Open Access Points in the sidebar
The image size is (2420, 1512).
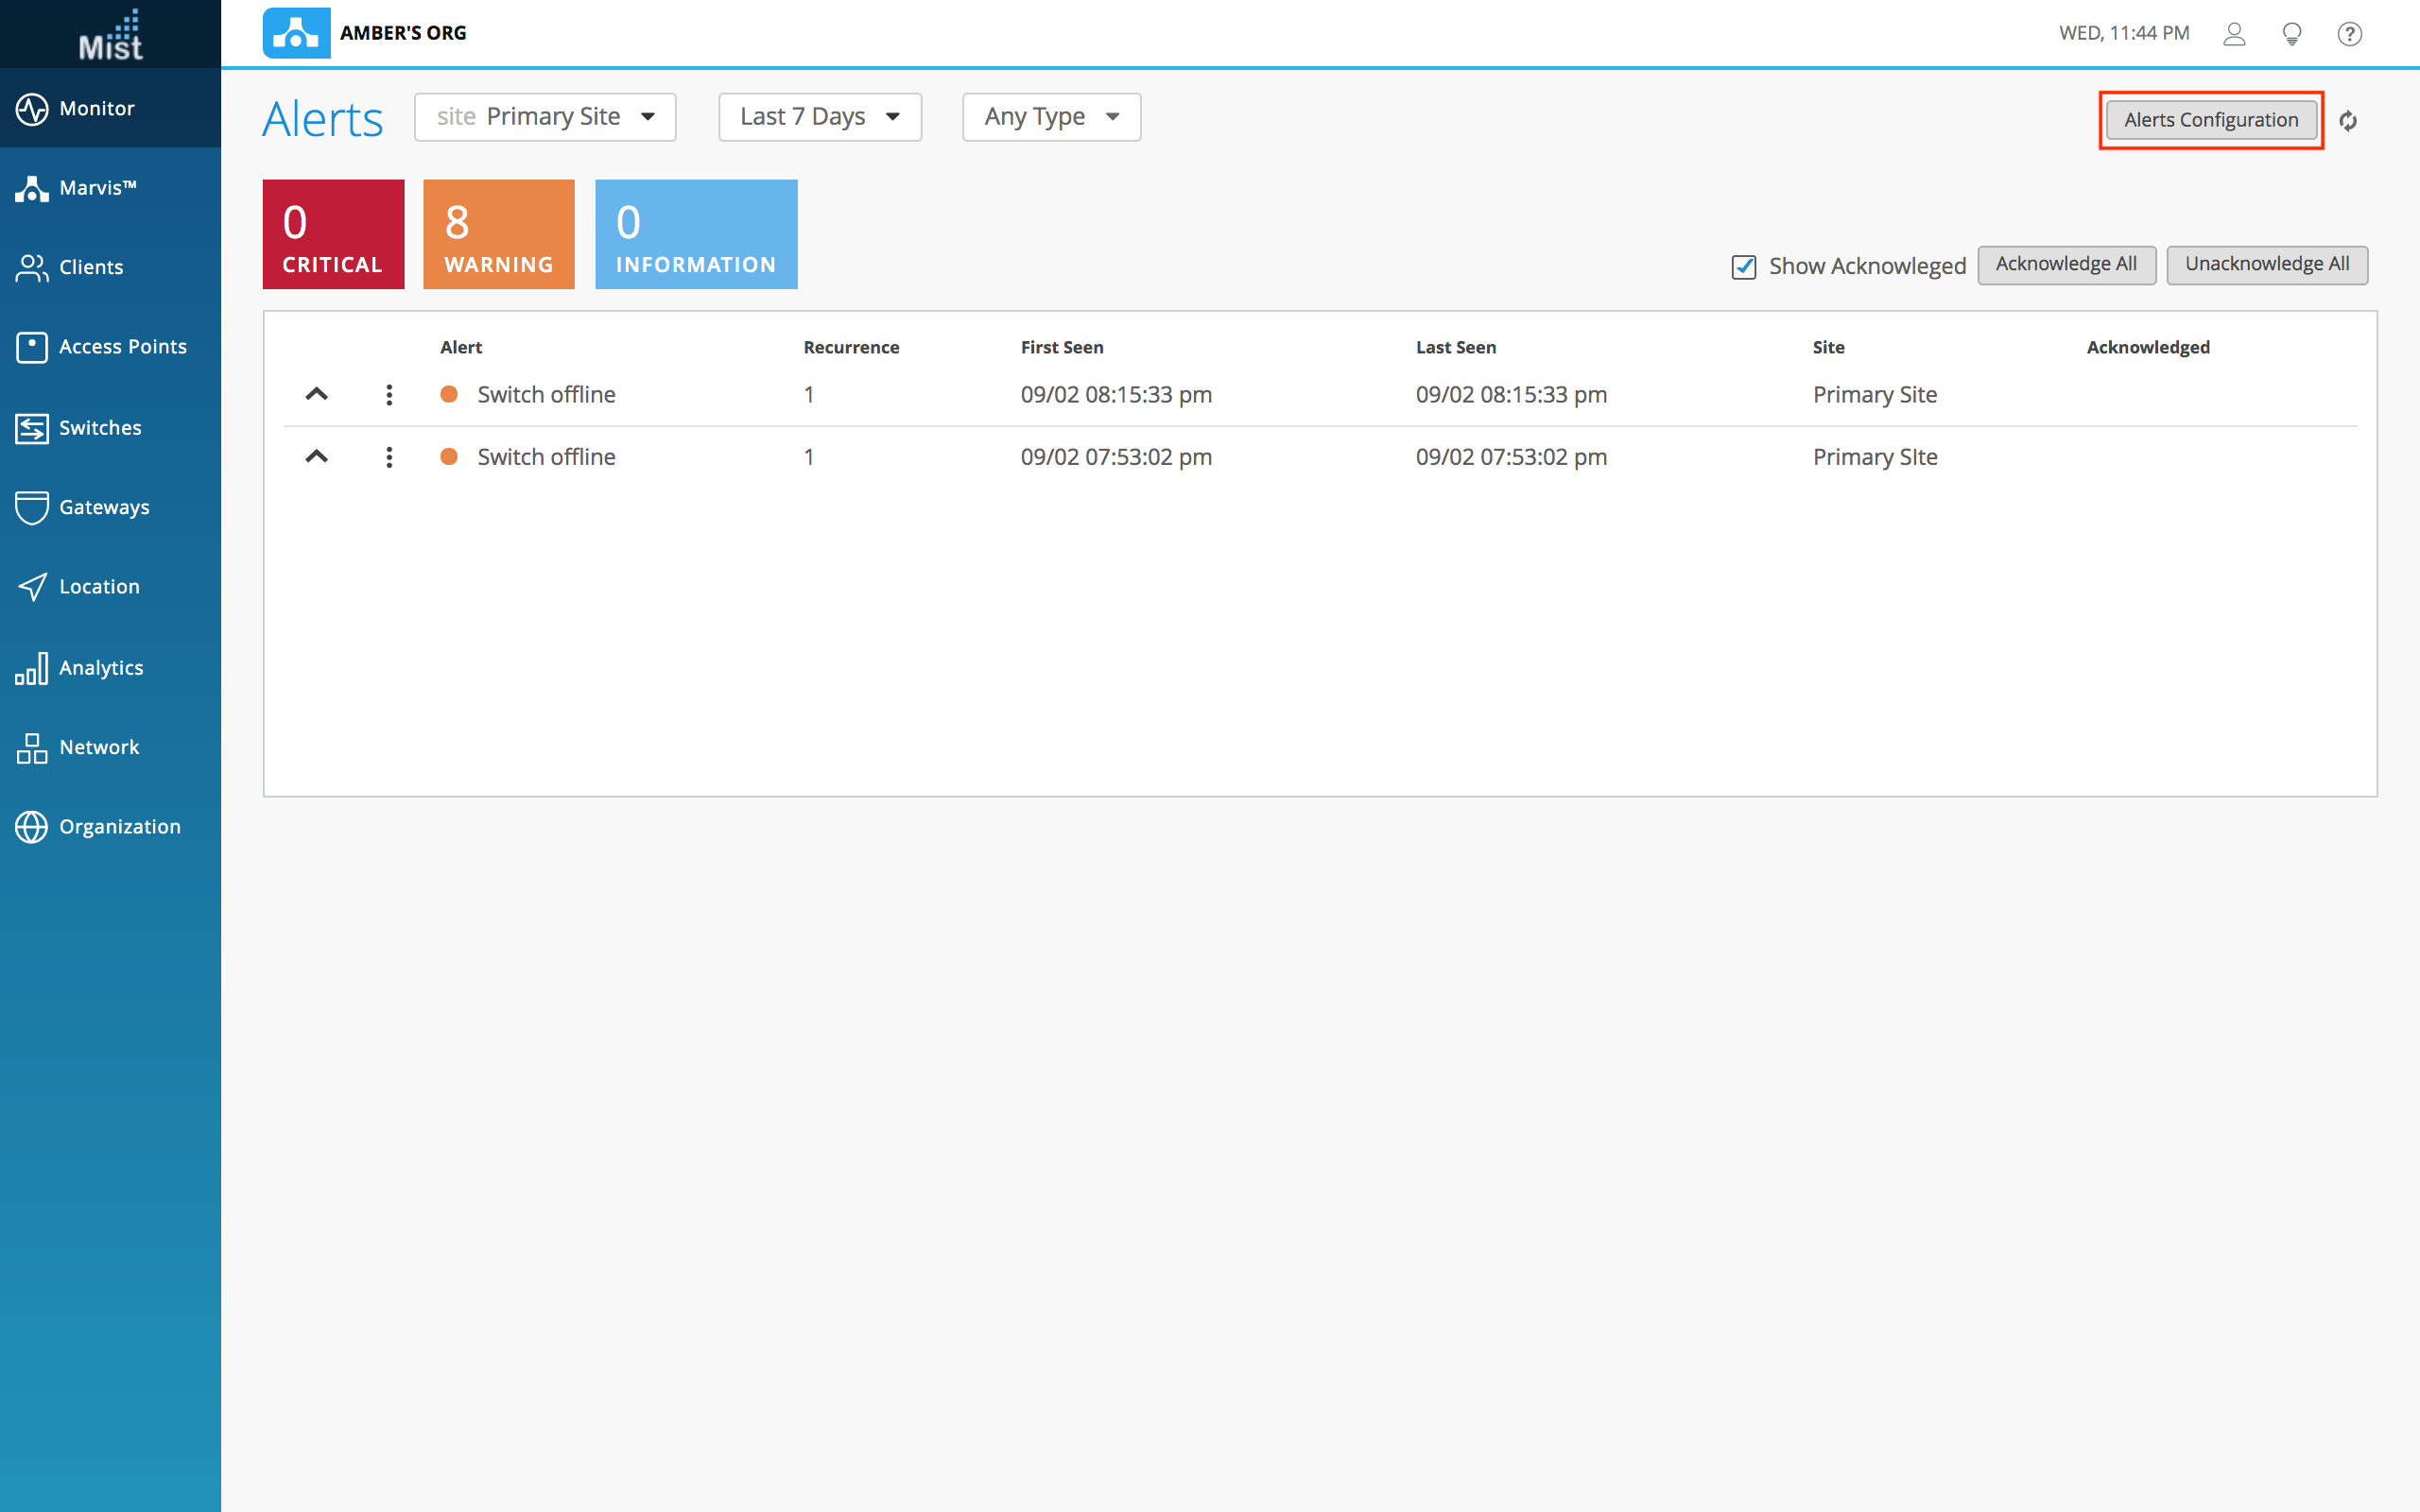click(122, 347)
